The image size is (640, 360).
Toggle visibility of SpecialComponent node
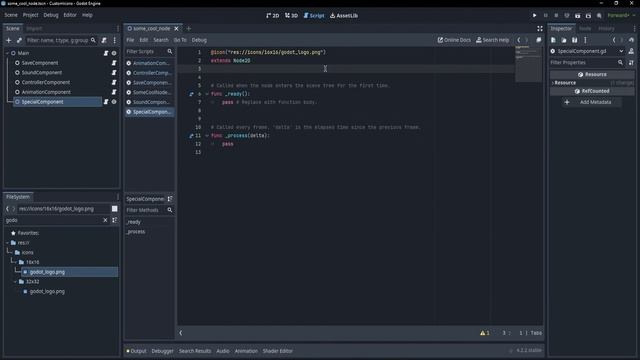tap(114, 102)
